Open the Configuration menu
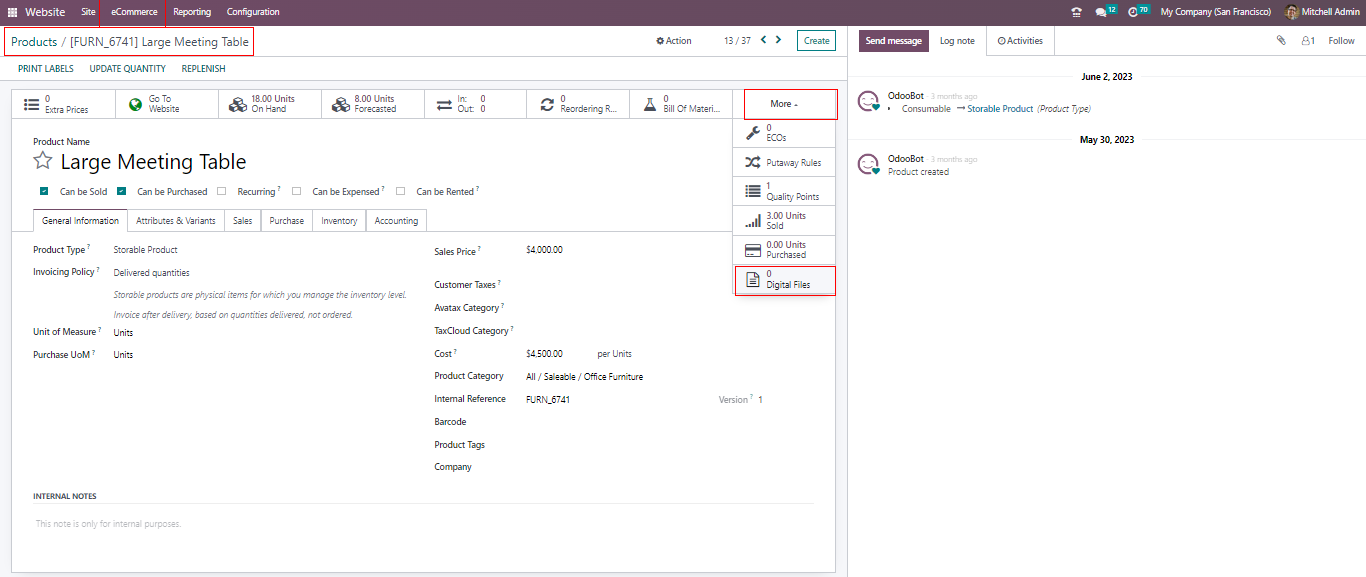Screen dimensions: 1366x577 [253, 12]
